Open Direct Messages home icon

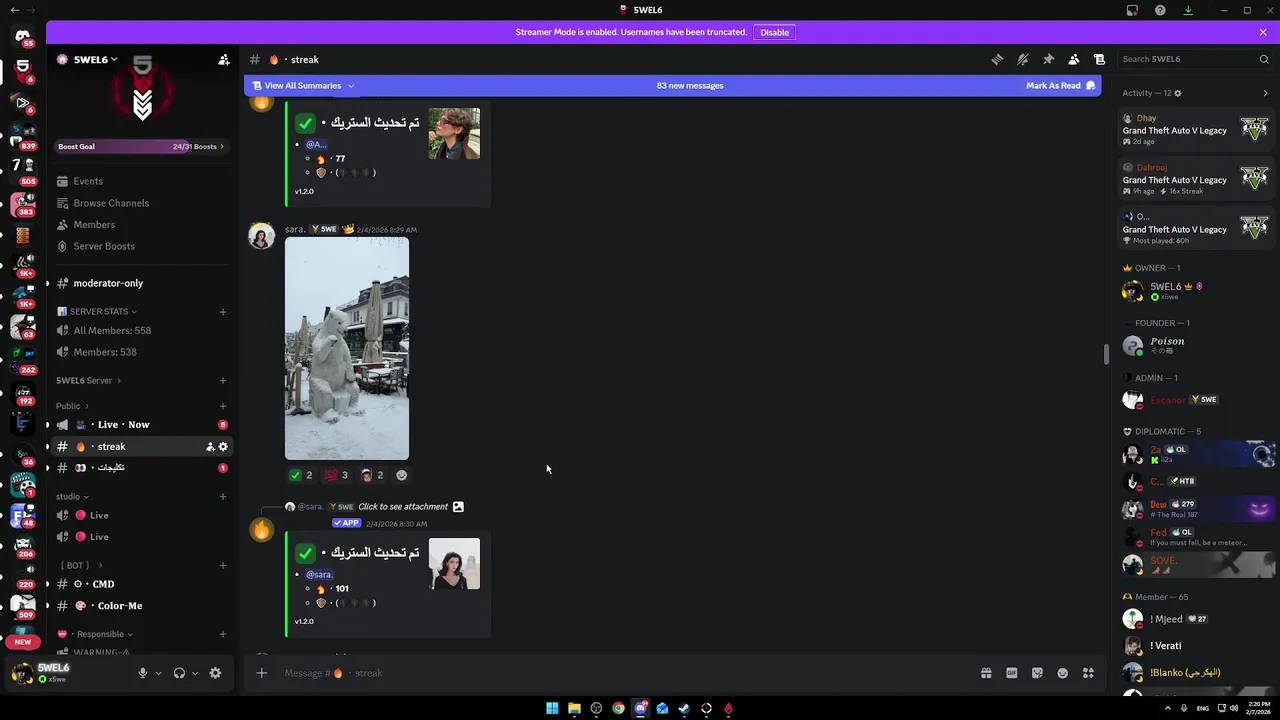coord(23,36)
